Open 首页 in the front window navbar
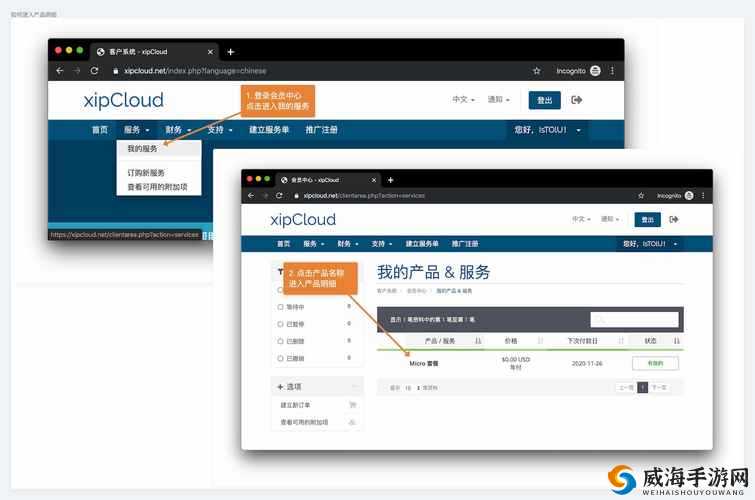Viewport: 755px width, 500px height. coord(284,244)
